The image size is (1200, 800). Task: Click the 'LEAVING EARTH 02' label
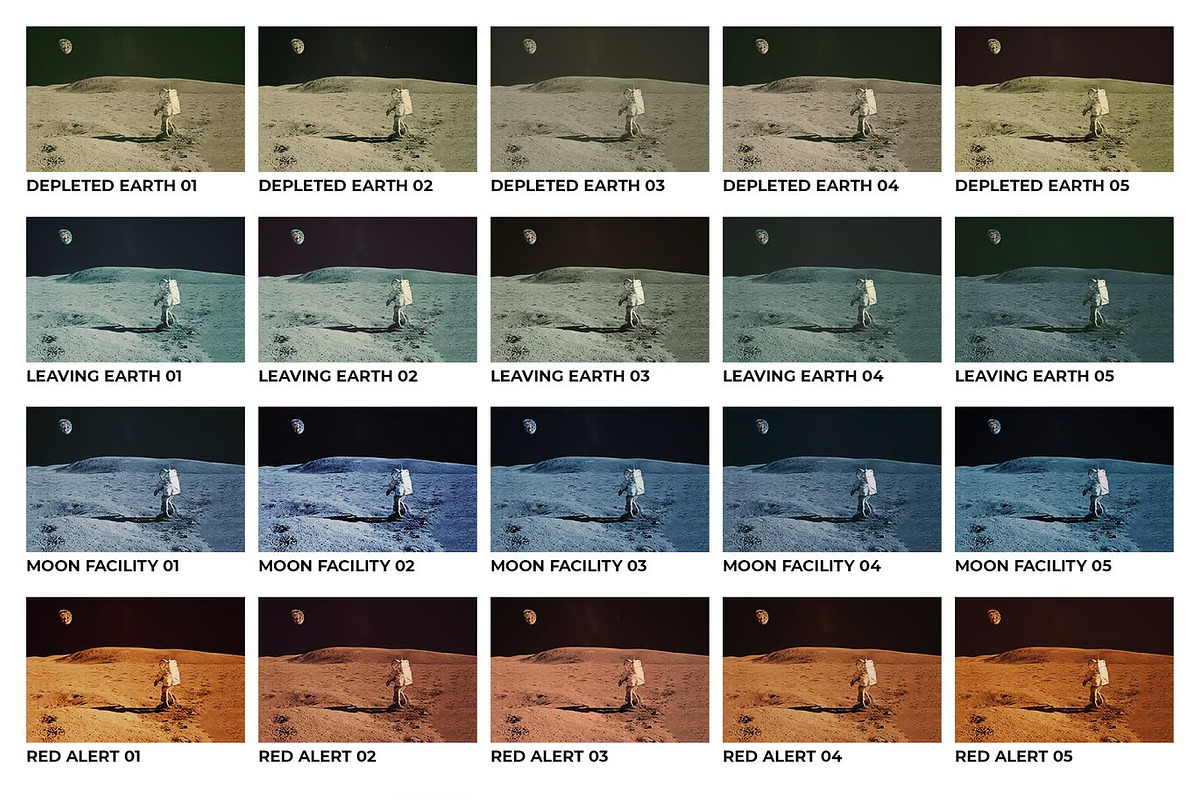[338, 376]
